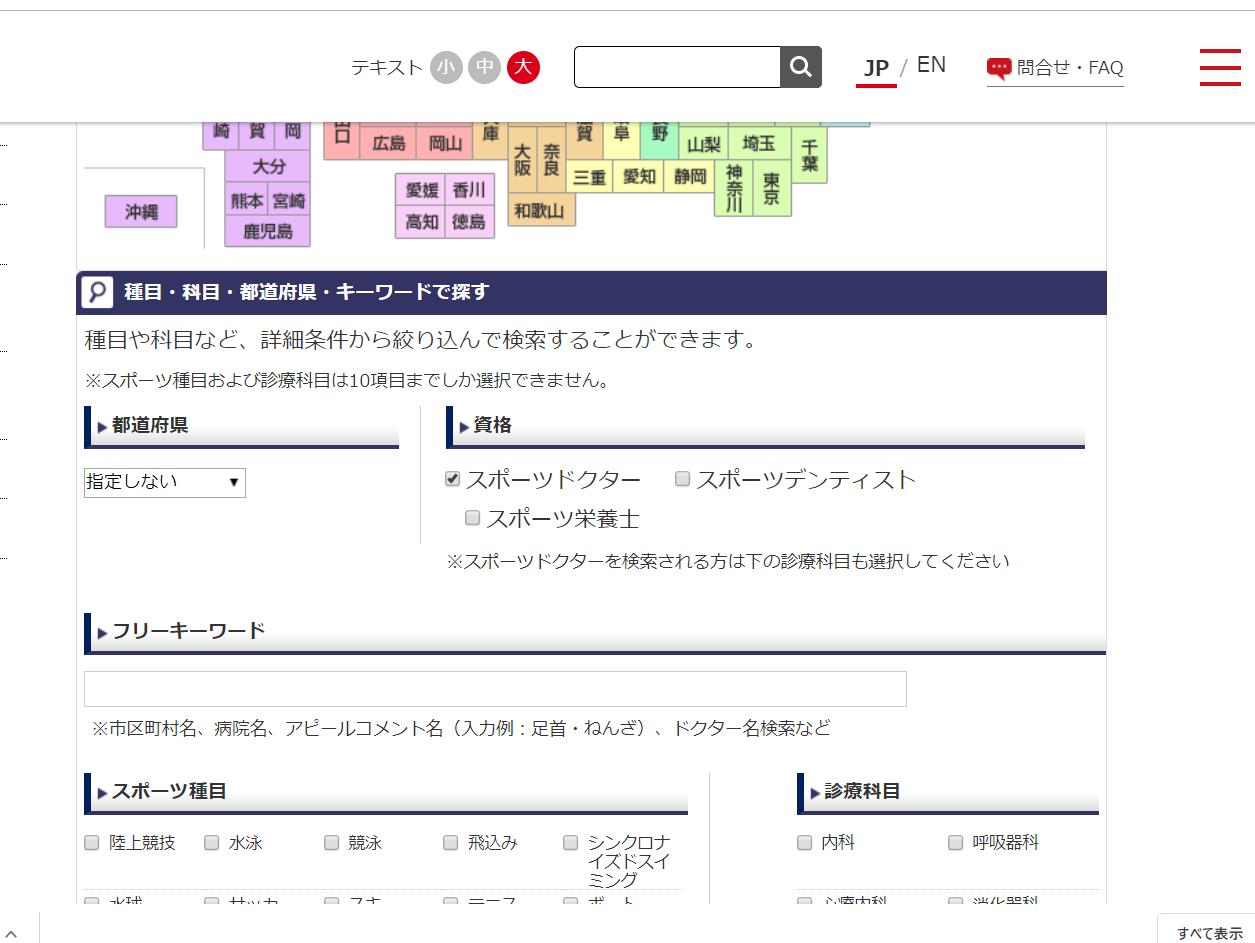The width and height of the screenshot is (1255, 943).
Task: Set text size to large (大)
Action: click(523, 67)
